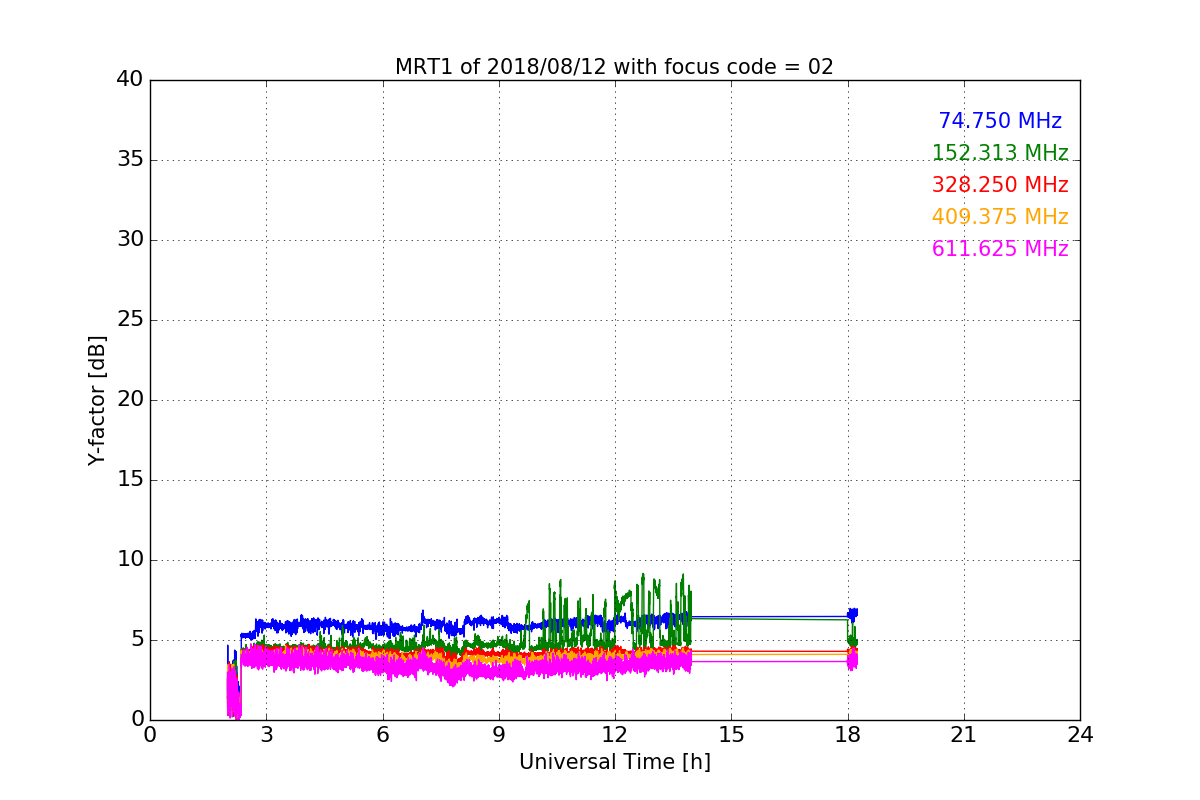Click the y-axis tick label 40
This screenshot has width=1200, height=800.
[130, 79]
